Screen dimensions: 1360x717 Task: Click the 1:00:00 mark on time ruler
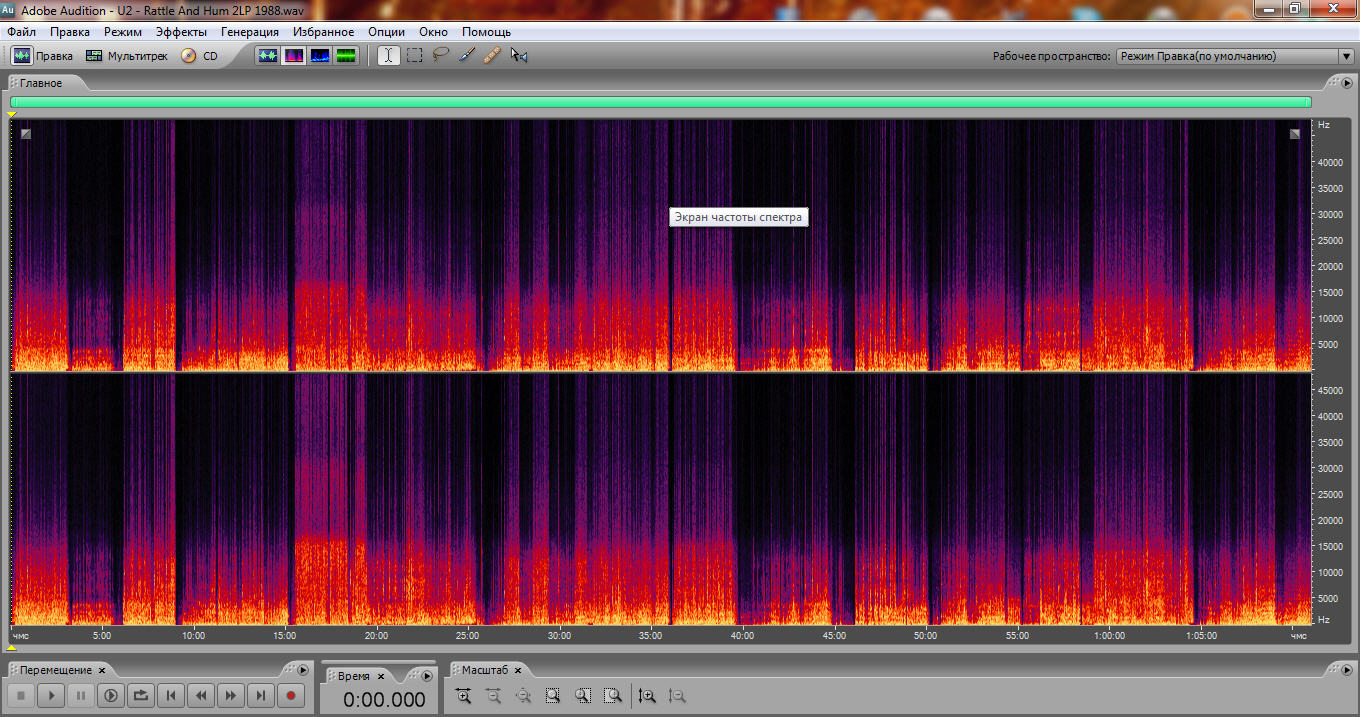1109,635
